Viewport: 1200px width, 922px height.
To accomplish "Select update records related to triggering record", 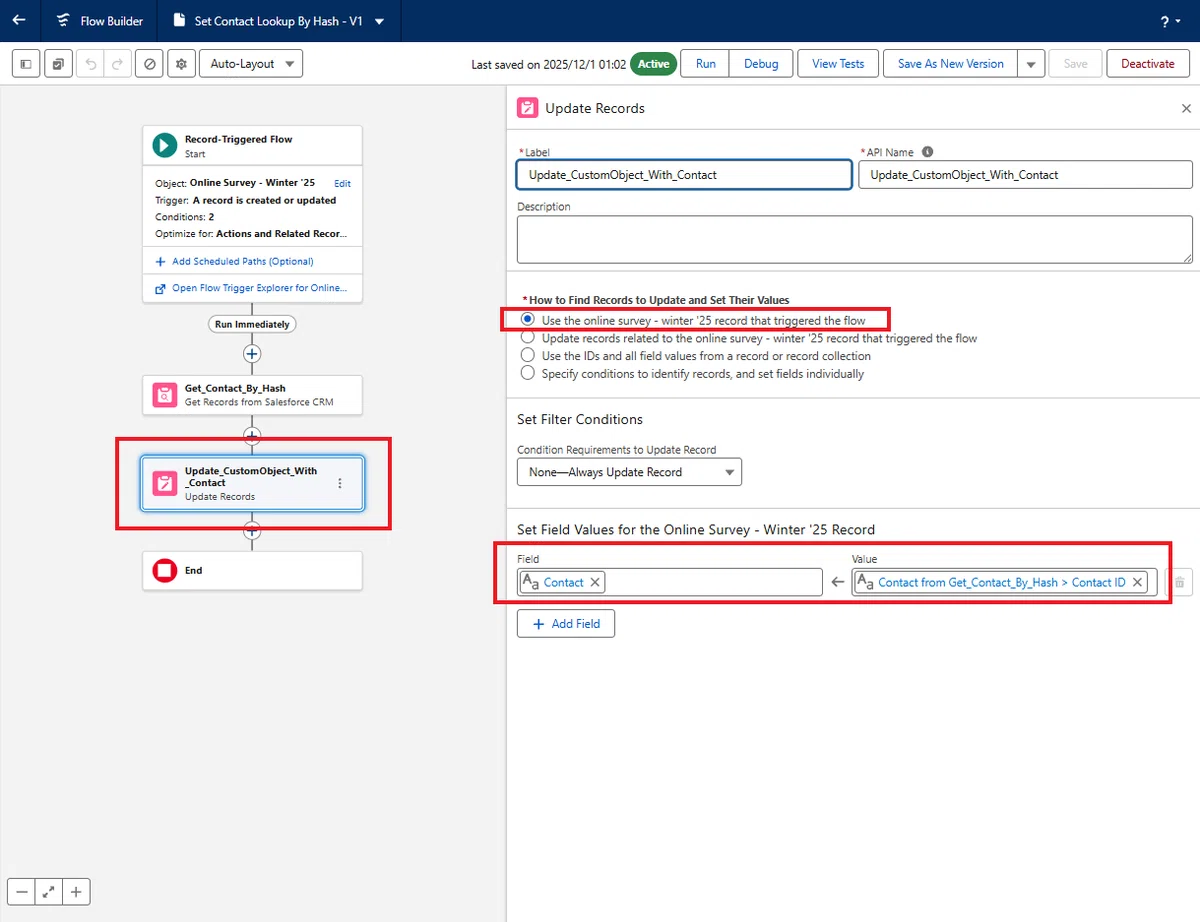I will tap(528, 338).
